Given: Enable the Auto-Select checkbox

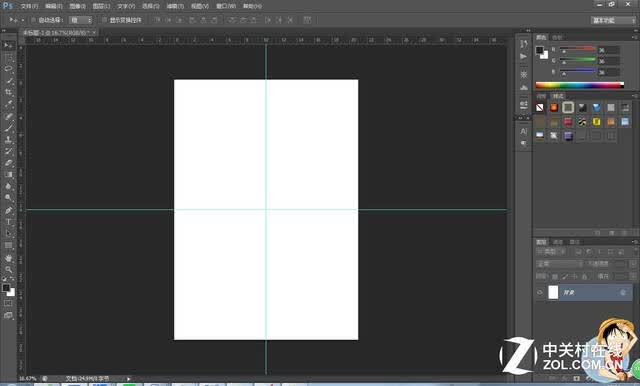Looking at the screenshot, I should [x=33, y=20].
